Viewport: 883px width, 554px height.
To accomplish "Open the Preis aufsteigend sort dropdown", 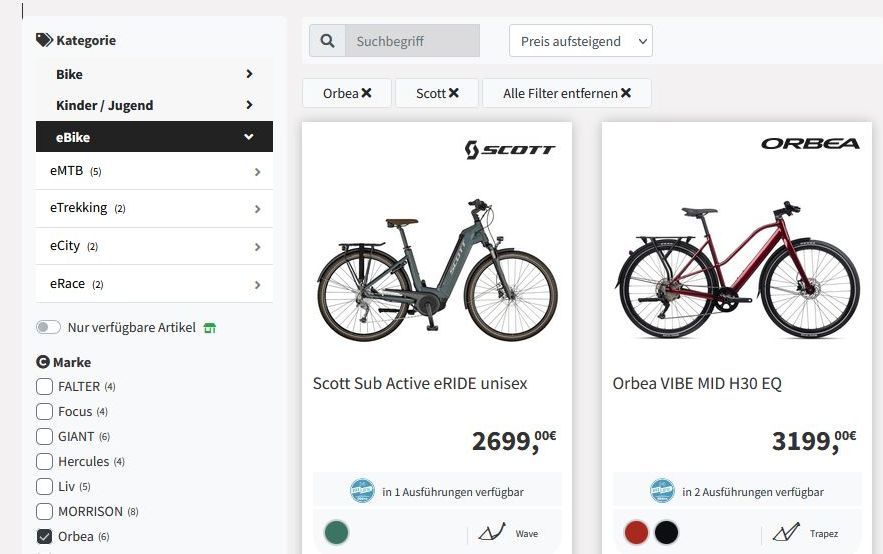I will click(580, 41).
